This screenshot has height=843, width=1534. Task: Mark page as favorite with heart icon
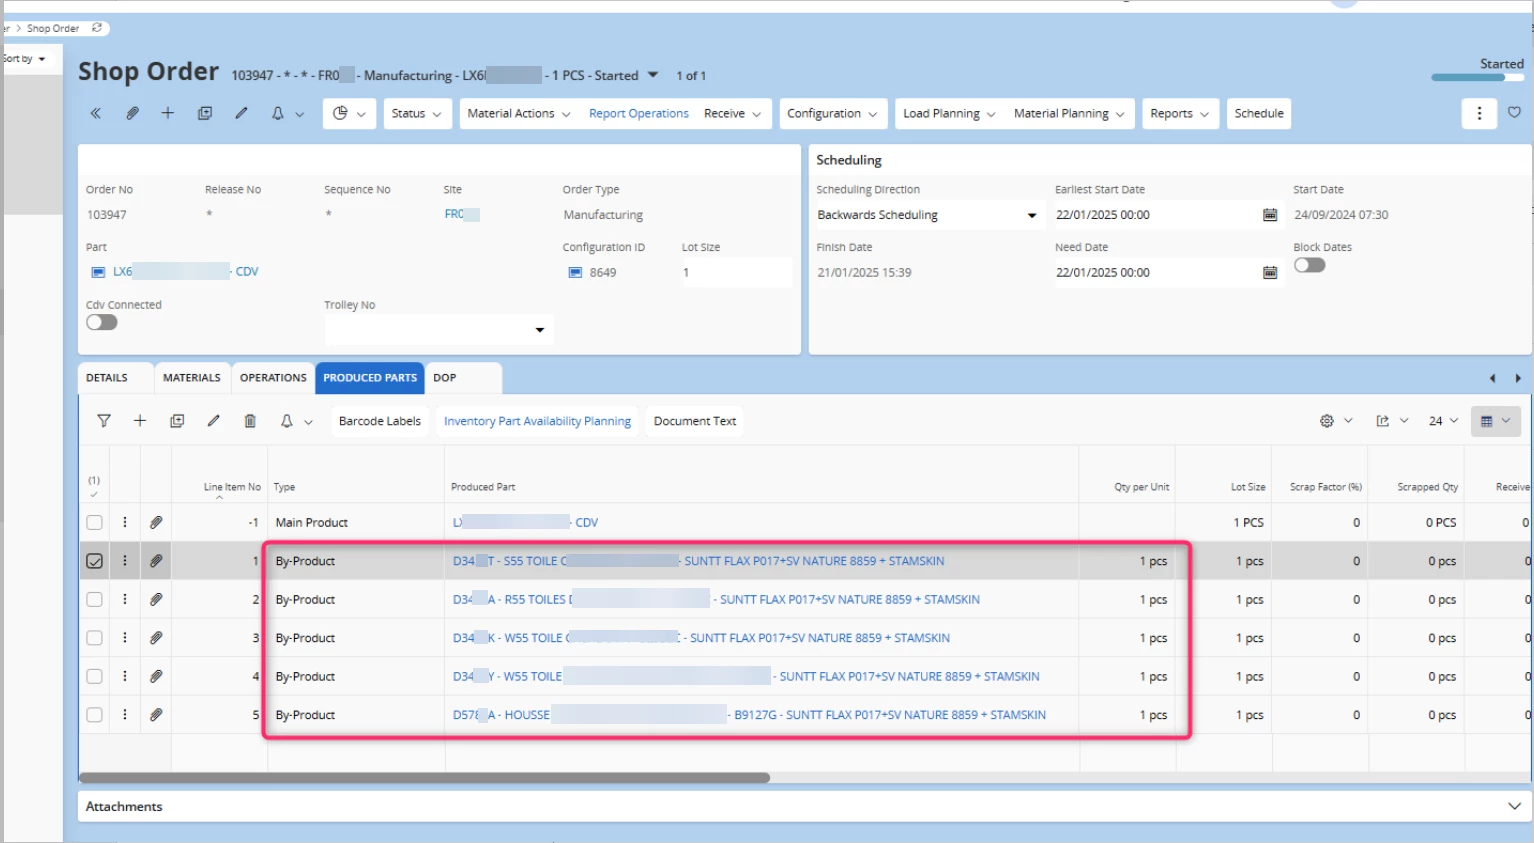1514,113
